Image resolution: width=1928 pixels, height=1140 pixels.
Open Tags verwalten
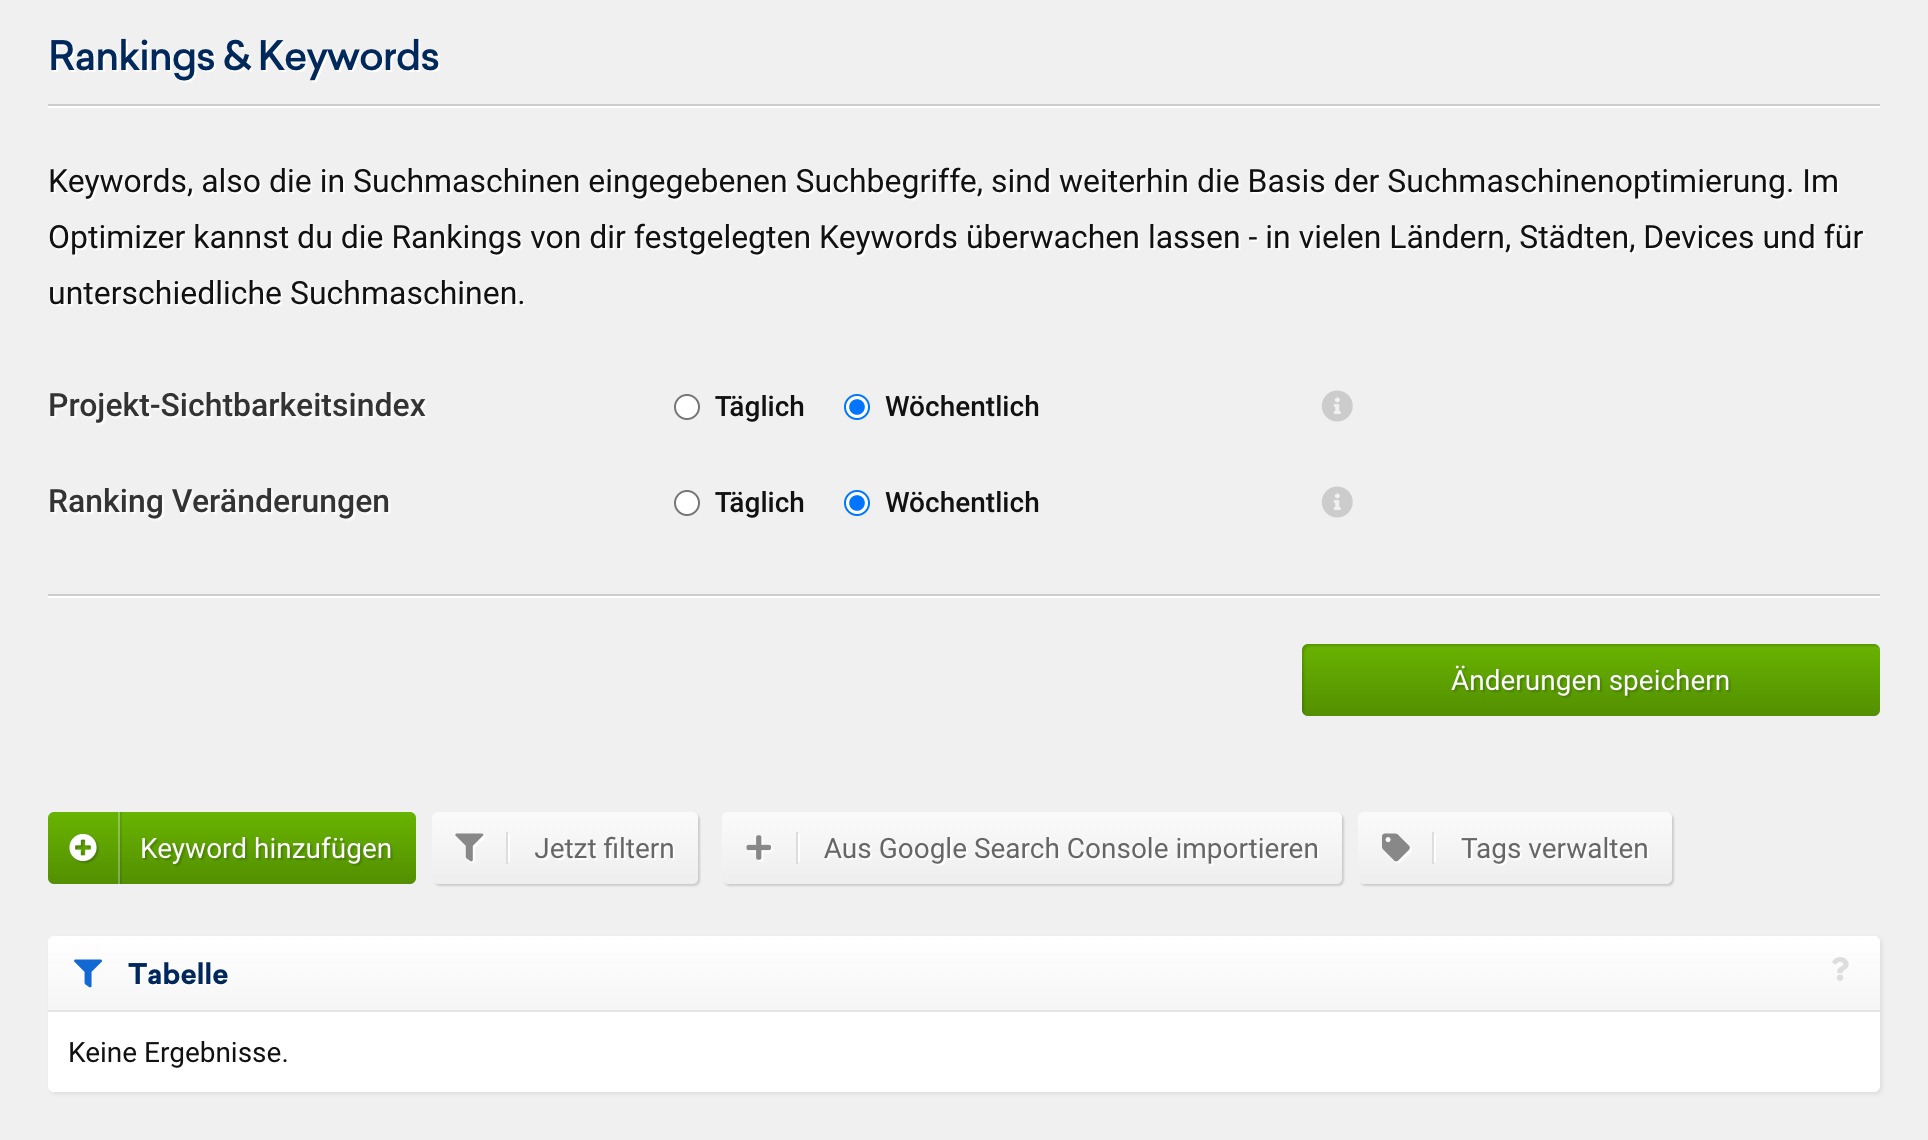1554,848
